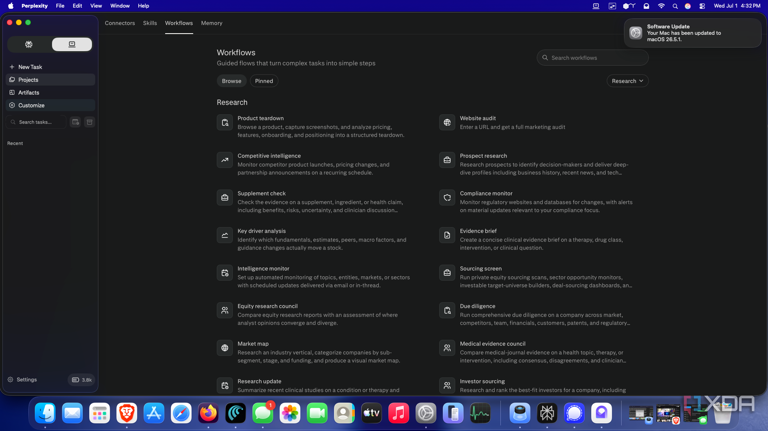Screen dimensions: 768x431
Task: Select the Key driver analysis icon
Action: [225, 235]
